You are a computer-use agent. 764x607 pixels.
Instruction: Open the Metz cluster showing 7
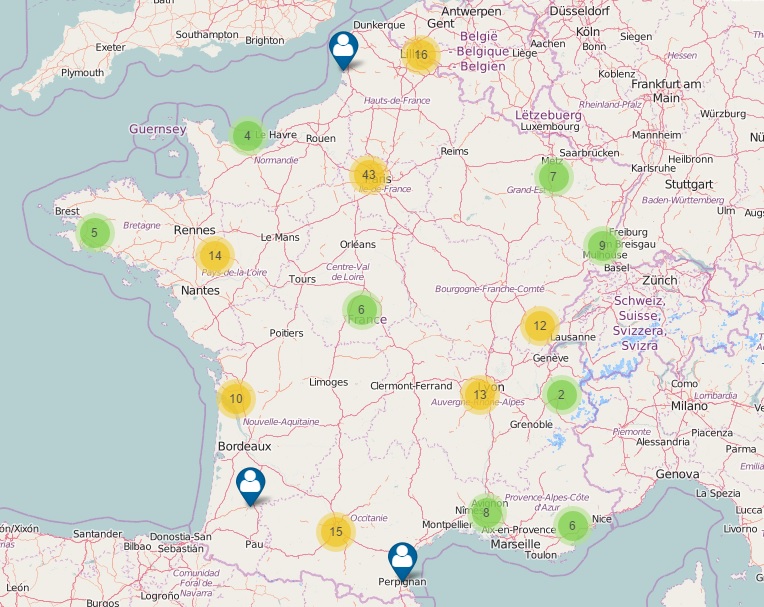click(x=553, y=176)
